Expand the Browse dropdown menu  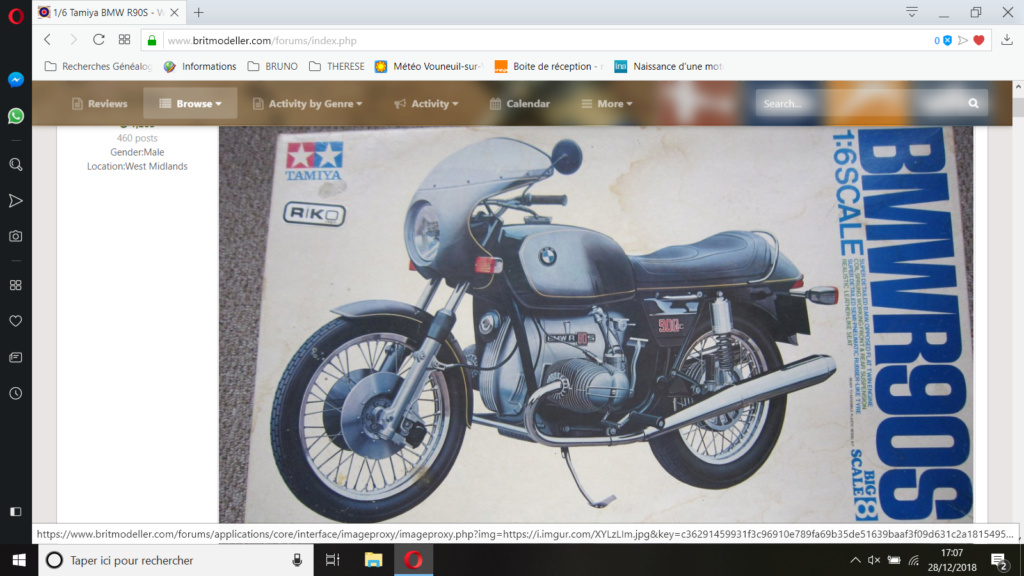coord(190,103)
